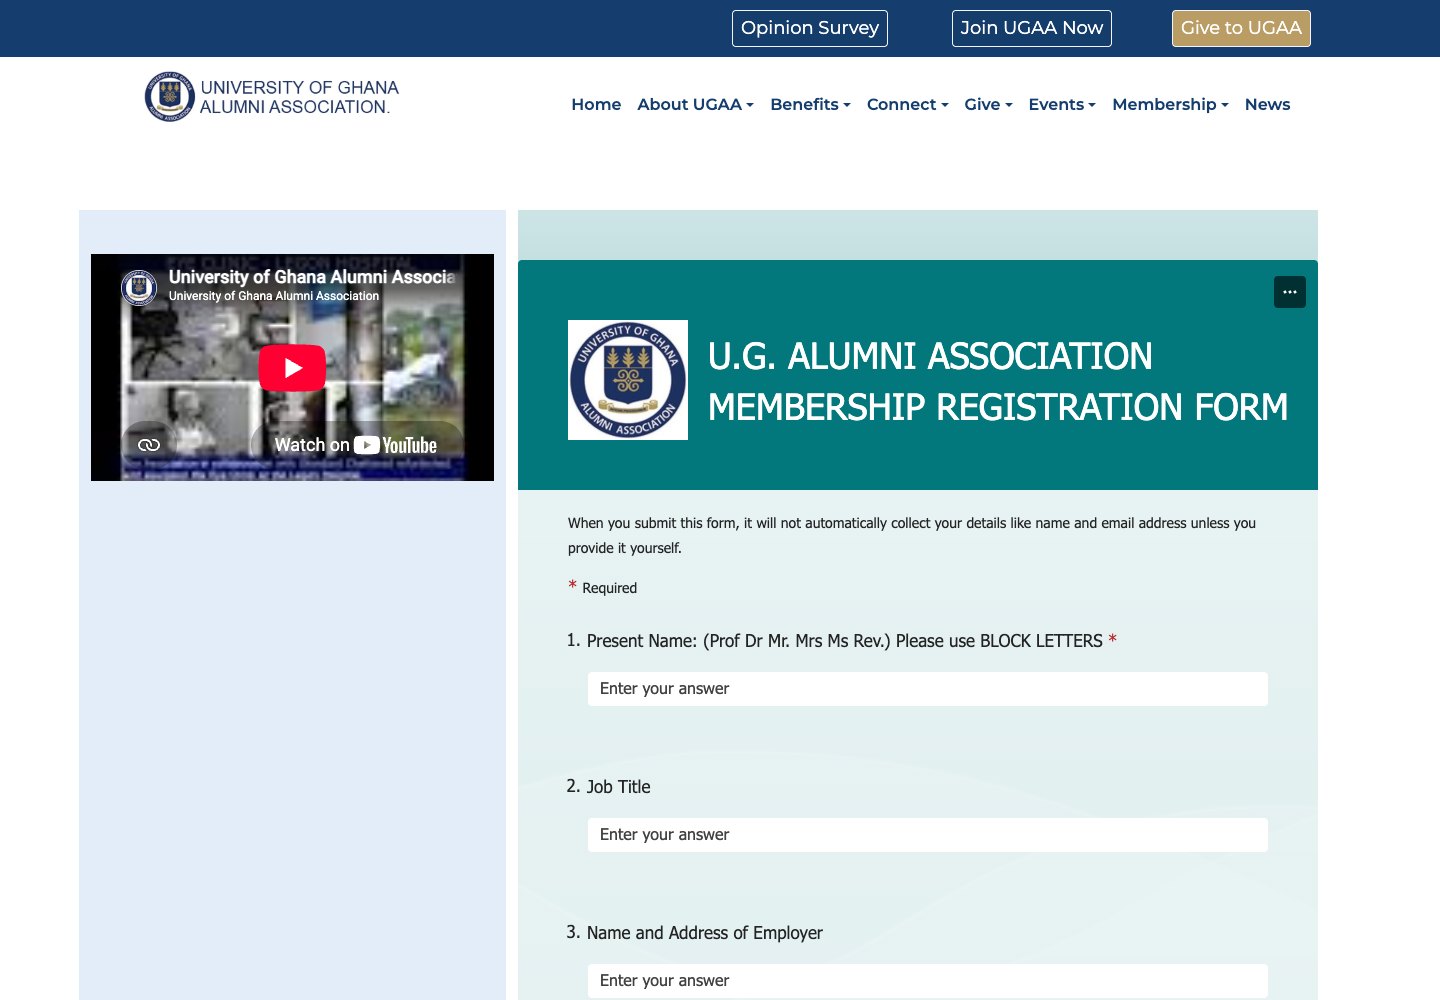1440x1000 pixels.
Task: Expand the Give dropdown in navbar
Action: (989, 104)
